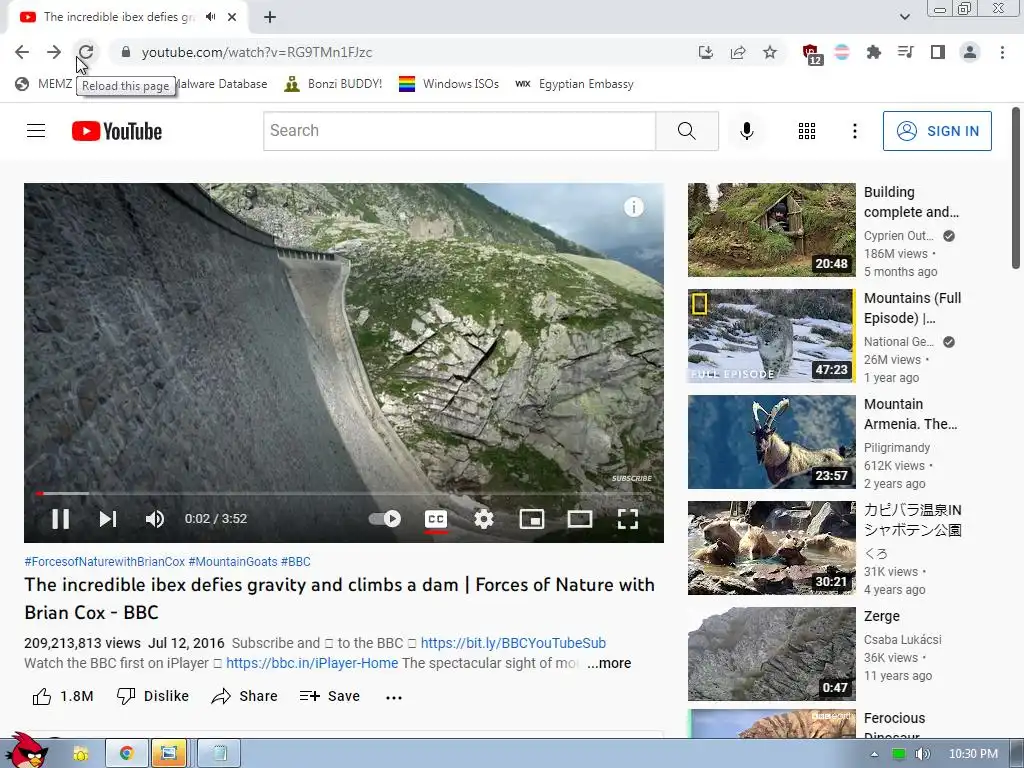Click the address bar URL
1024x768 pixels.
257,52
